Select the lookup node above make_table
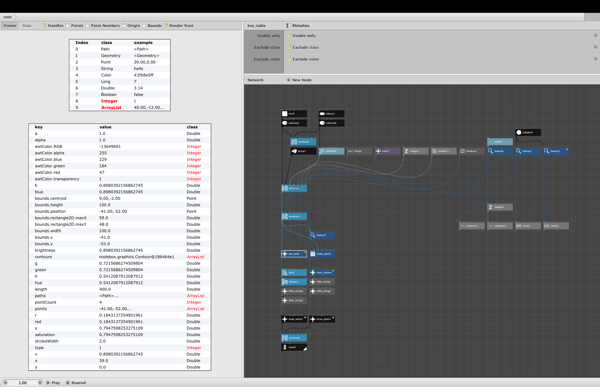The width and height of the screenshot is (600, 387). [x=322, y=235]
